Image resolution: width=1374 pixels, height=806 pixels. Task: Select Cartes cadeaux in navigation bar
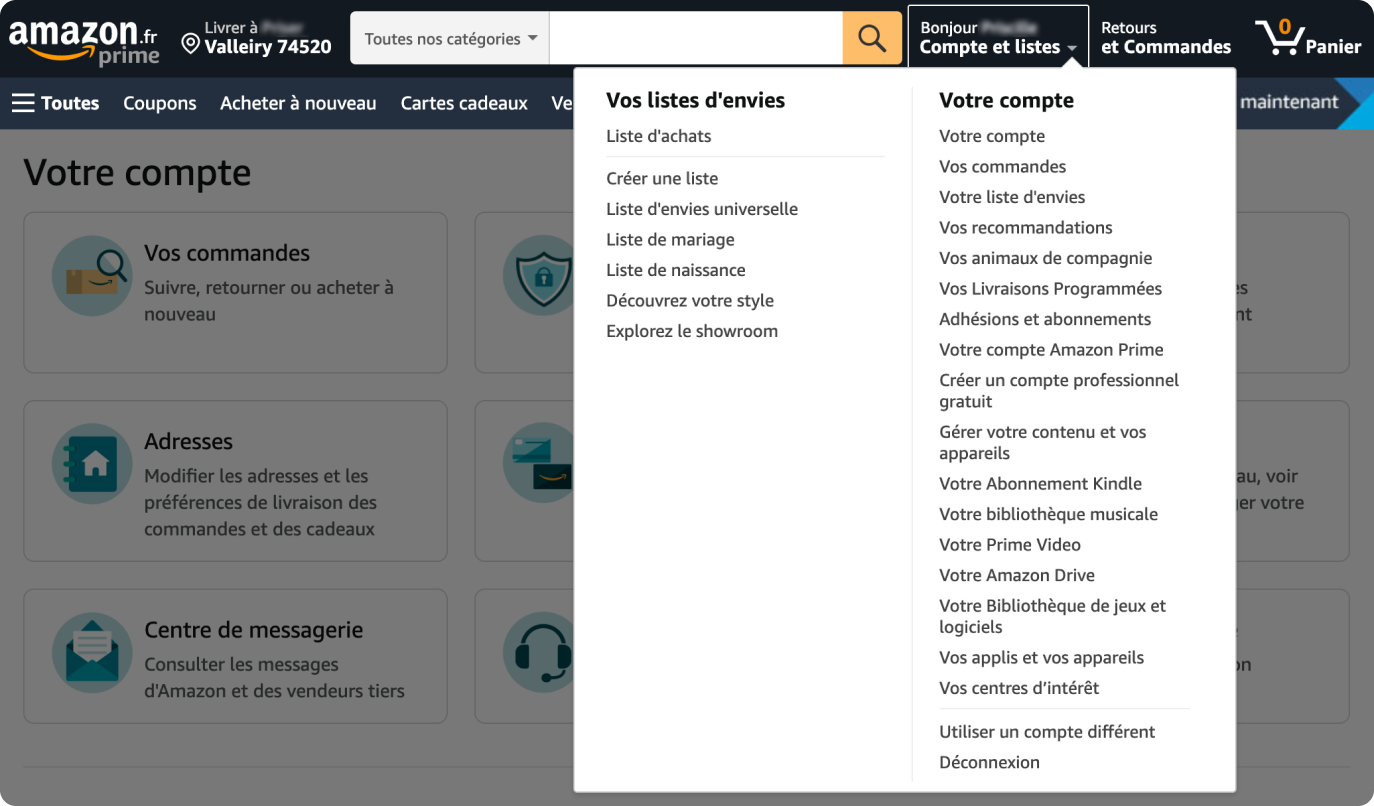click(464, 103)
